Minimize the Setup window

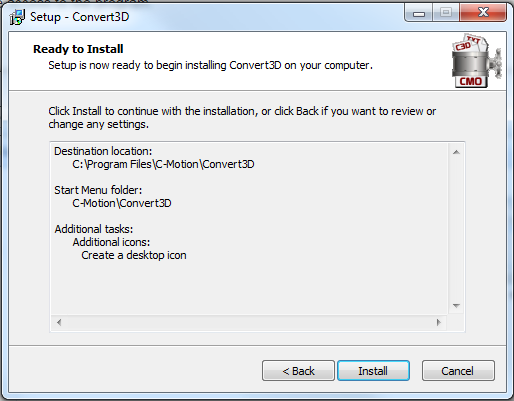(419, 13)
